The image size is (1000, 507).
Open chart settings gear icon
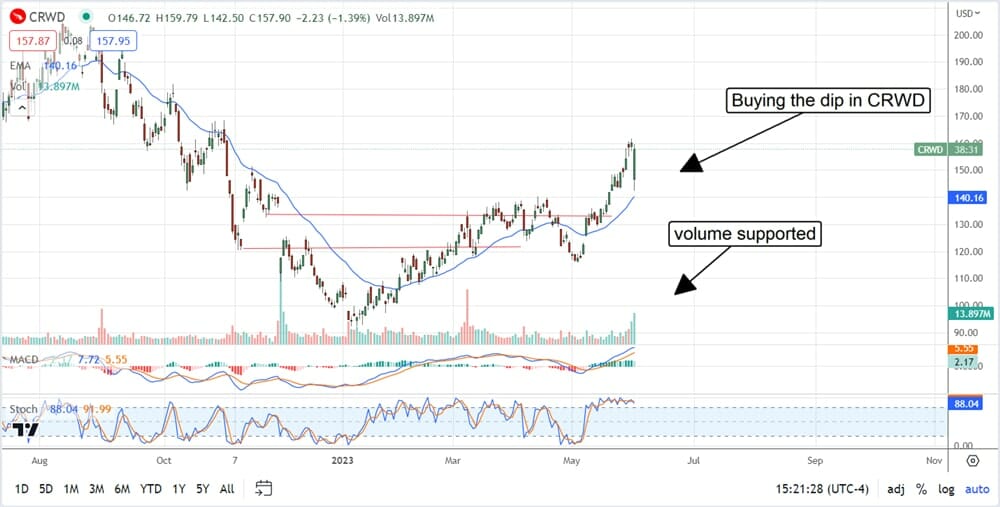click(x=972, y=461)
